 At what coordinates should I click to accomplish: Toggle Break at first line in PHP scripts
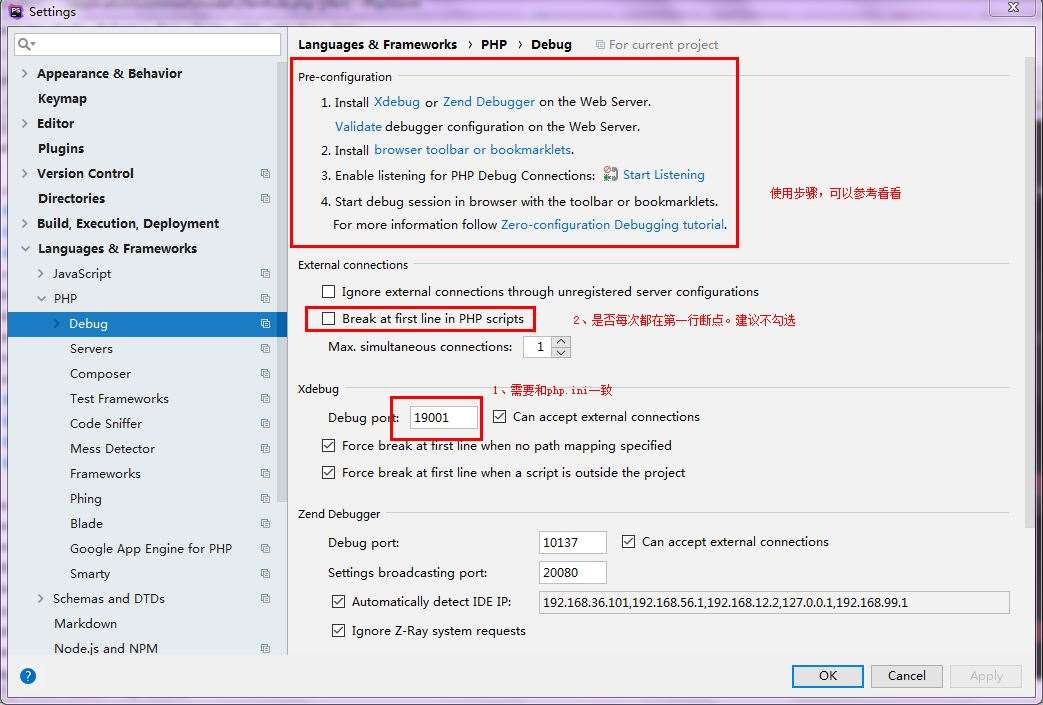click(x=328, y=319)
